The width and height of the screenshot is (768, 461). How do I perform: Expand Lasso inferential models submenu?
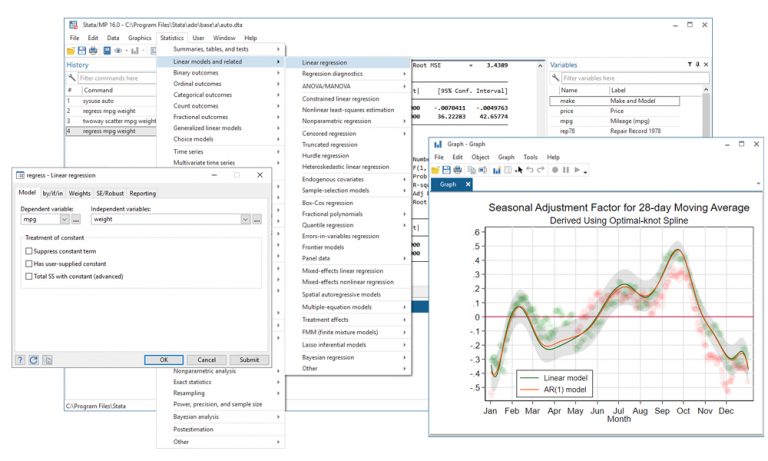pyautogui.click(x=348, y=344)
